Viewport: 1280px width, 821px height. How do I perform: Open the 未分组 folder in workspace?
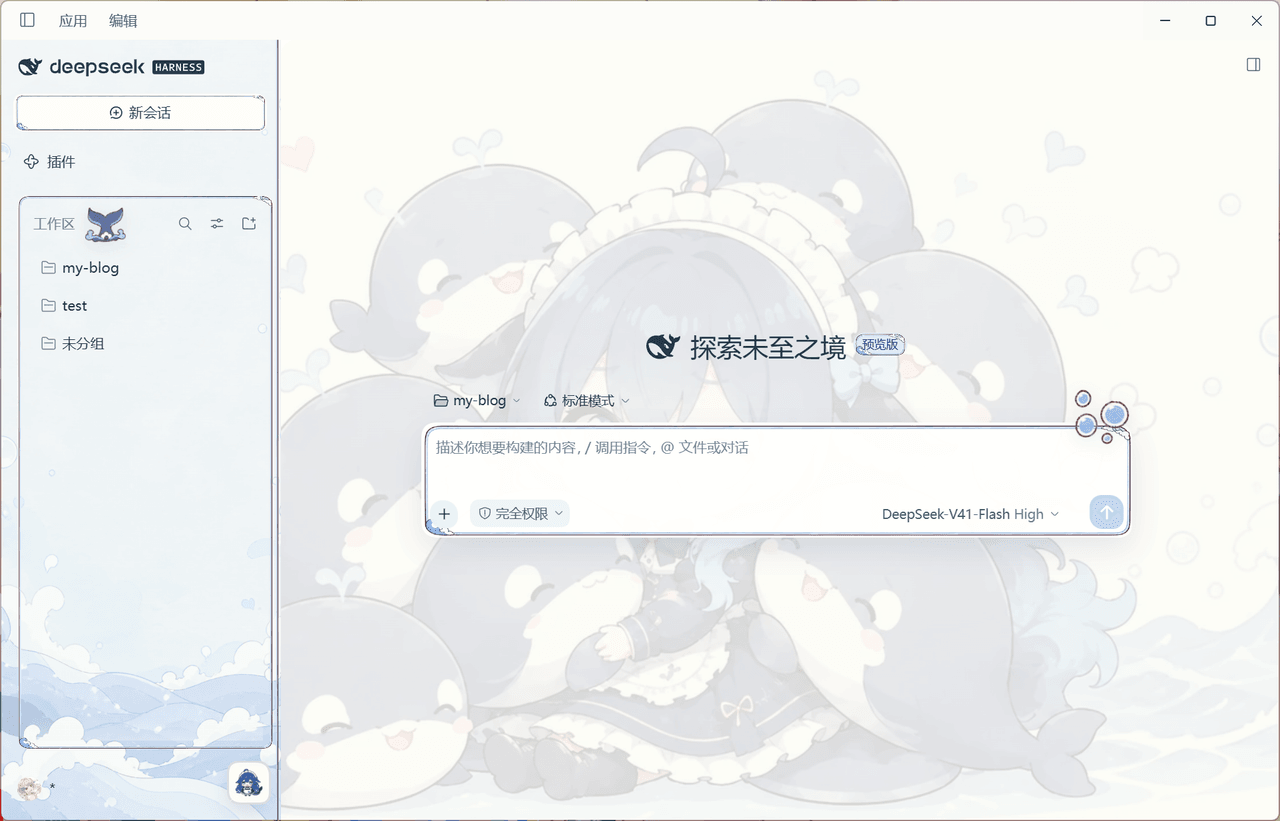tap(145, 344)
